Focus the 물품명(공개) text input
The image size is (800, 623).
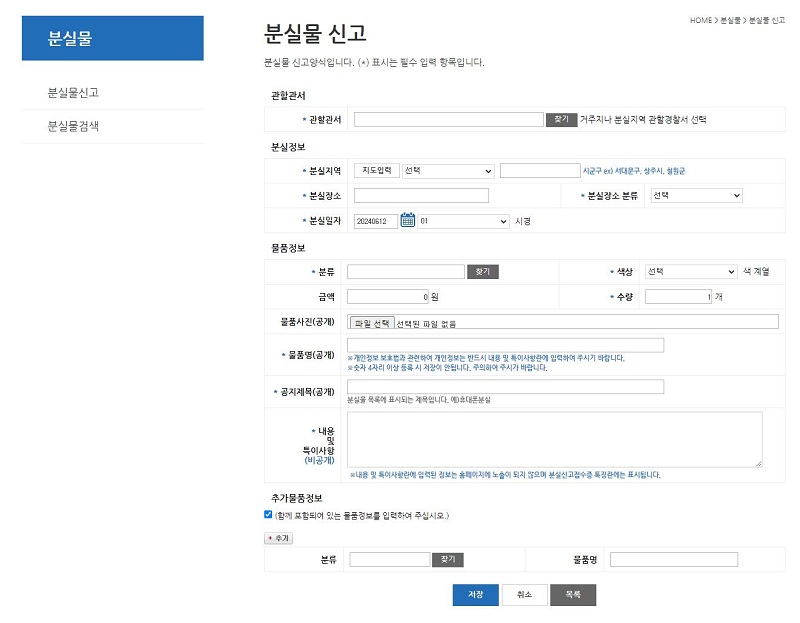(505, 345)
